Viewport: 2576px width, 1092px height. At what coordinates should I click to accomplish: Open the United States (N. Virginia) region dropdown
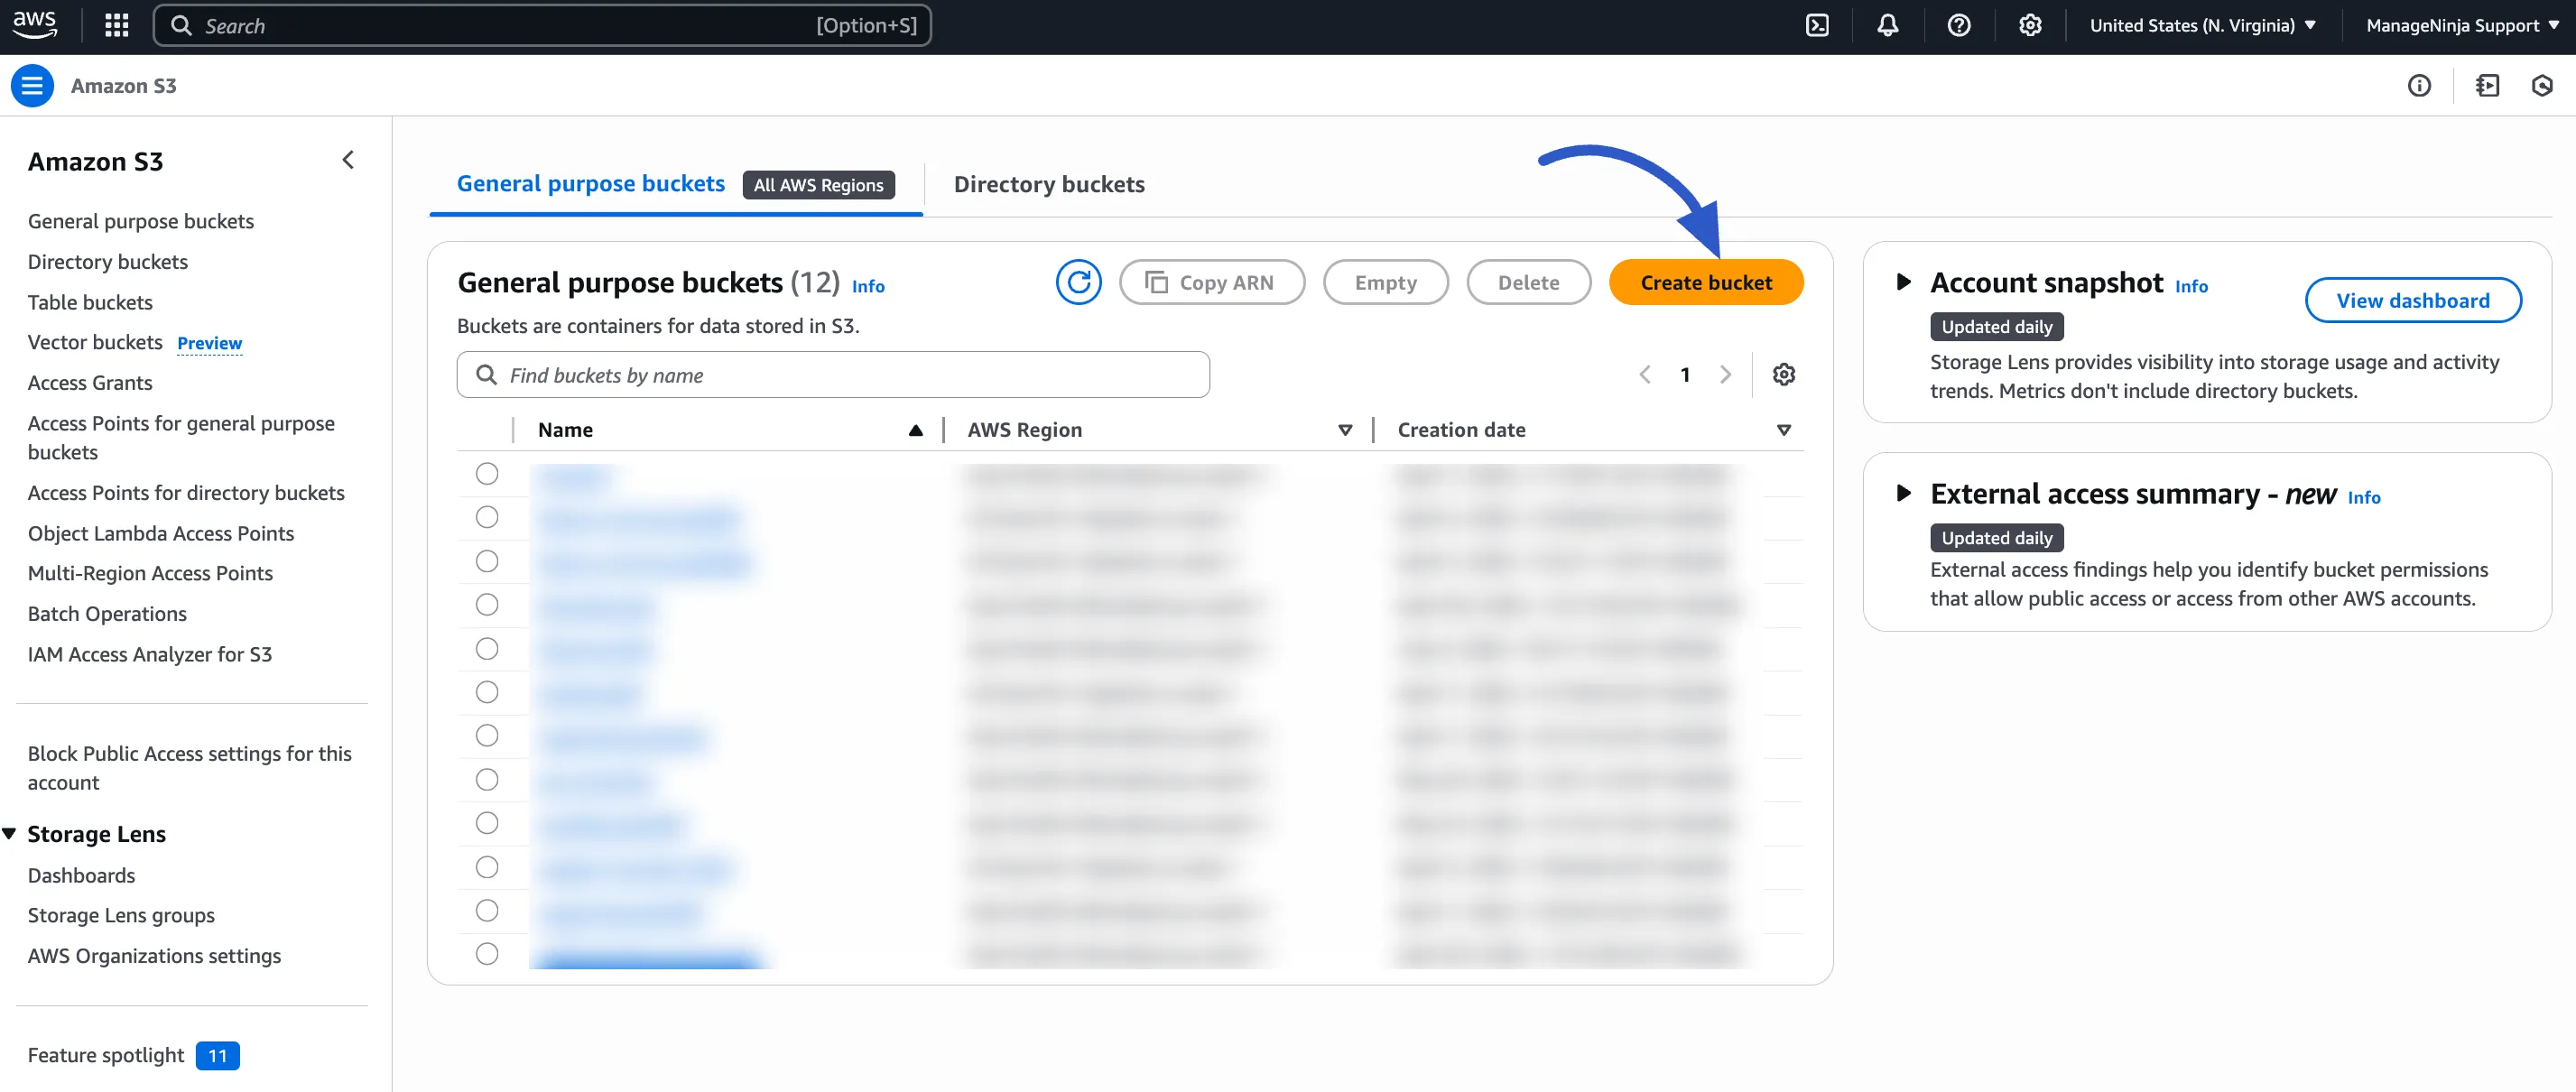2202,25
